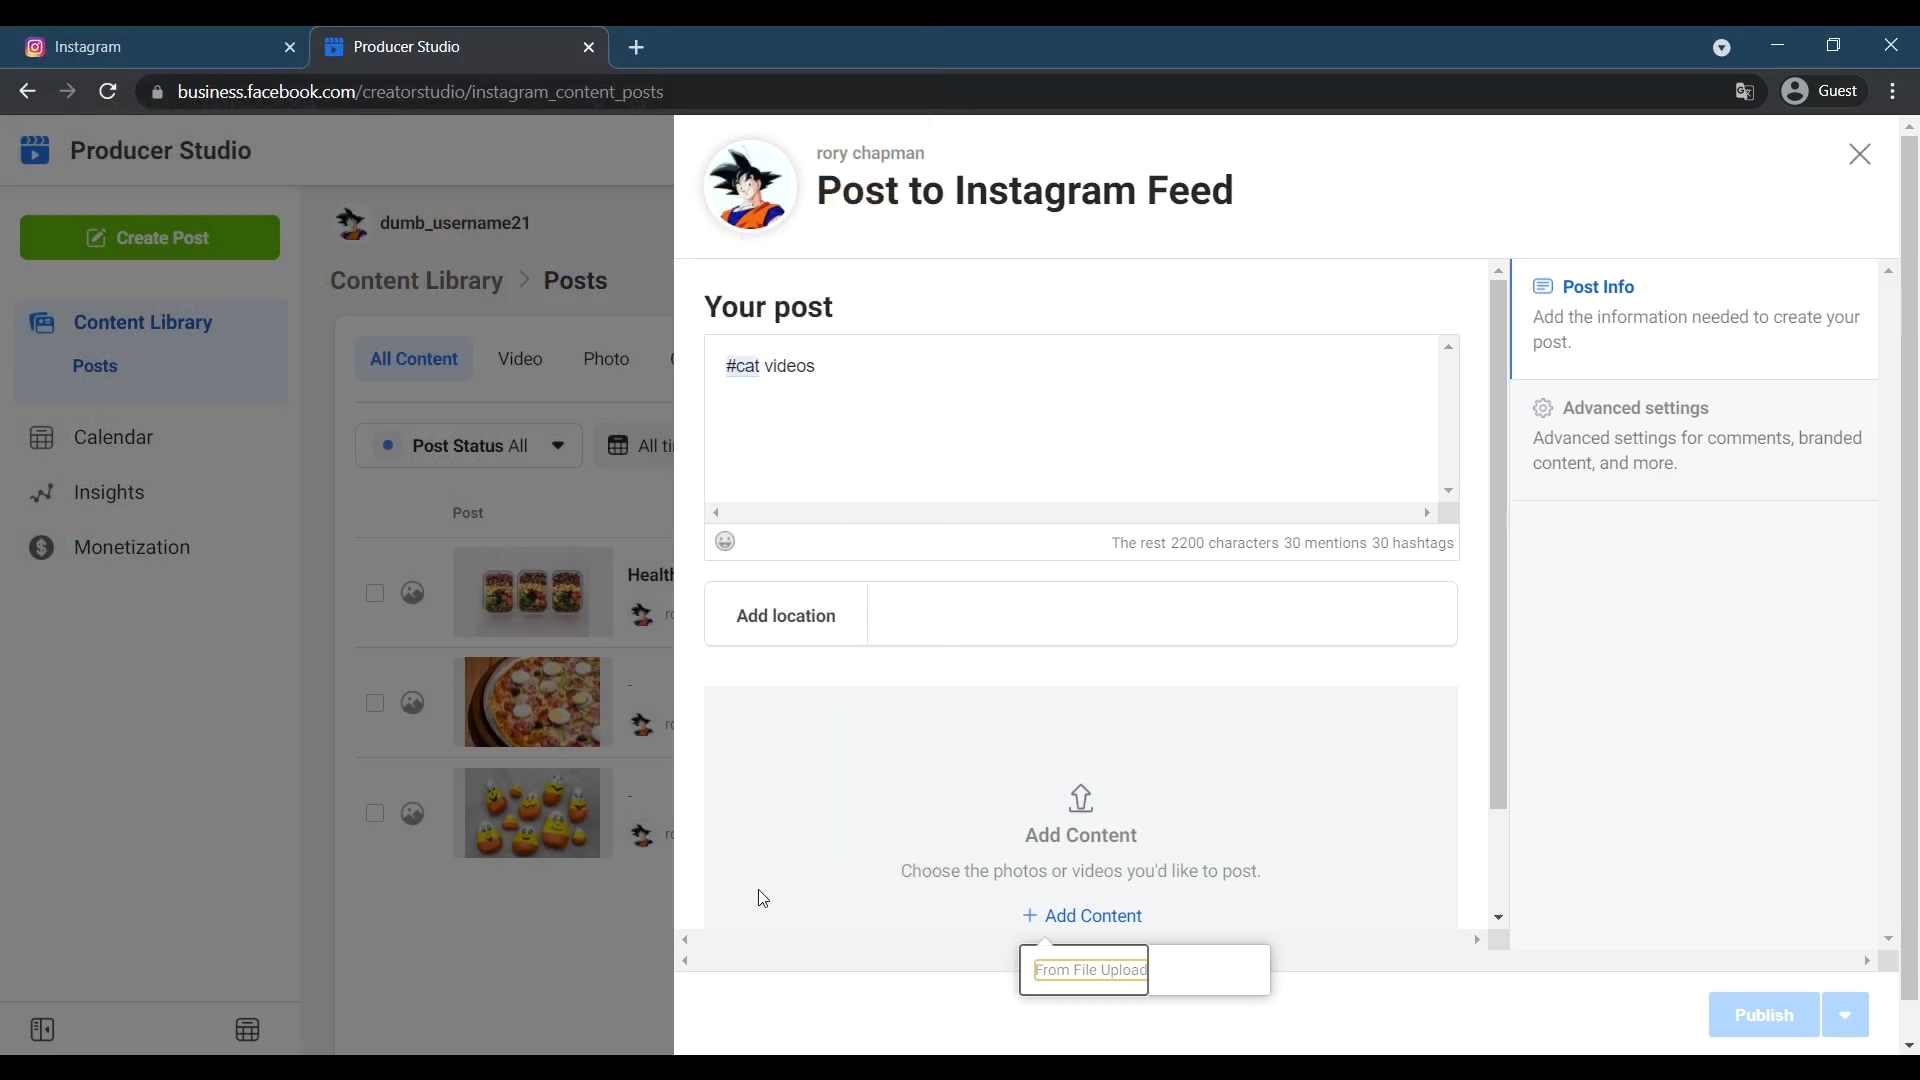Collapse the sidebar using bottom-left icon
The width and height of the screenshot is (1920, 1080).
coord(42,1029)
